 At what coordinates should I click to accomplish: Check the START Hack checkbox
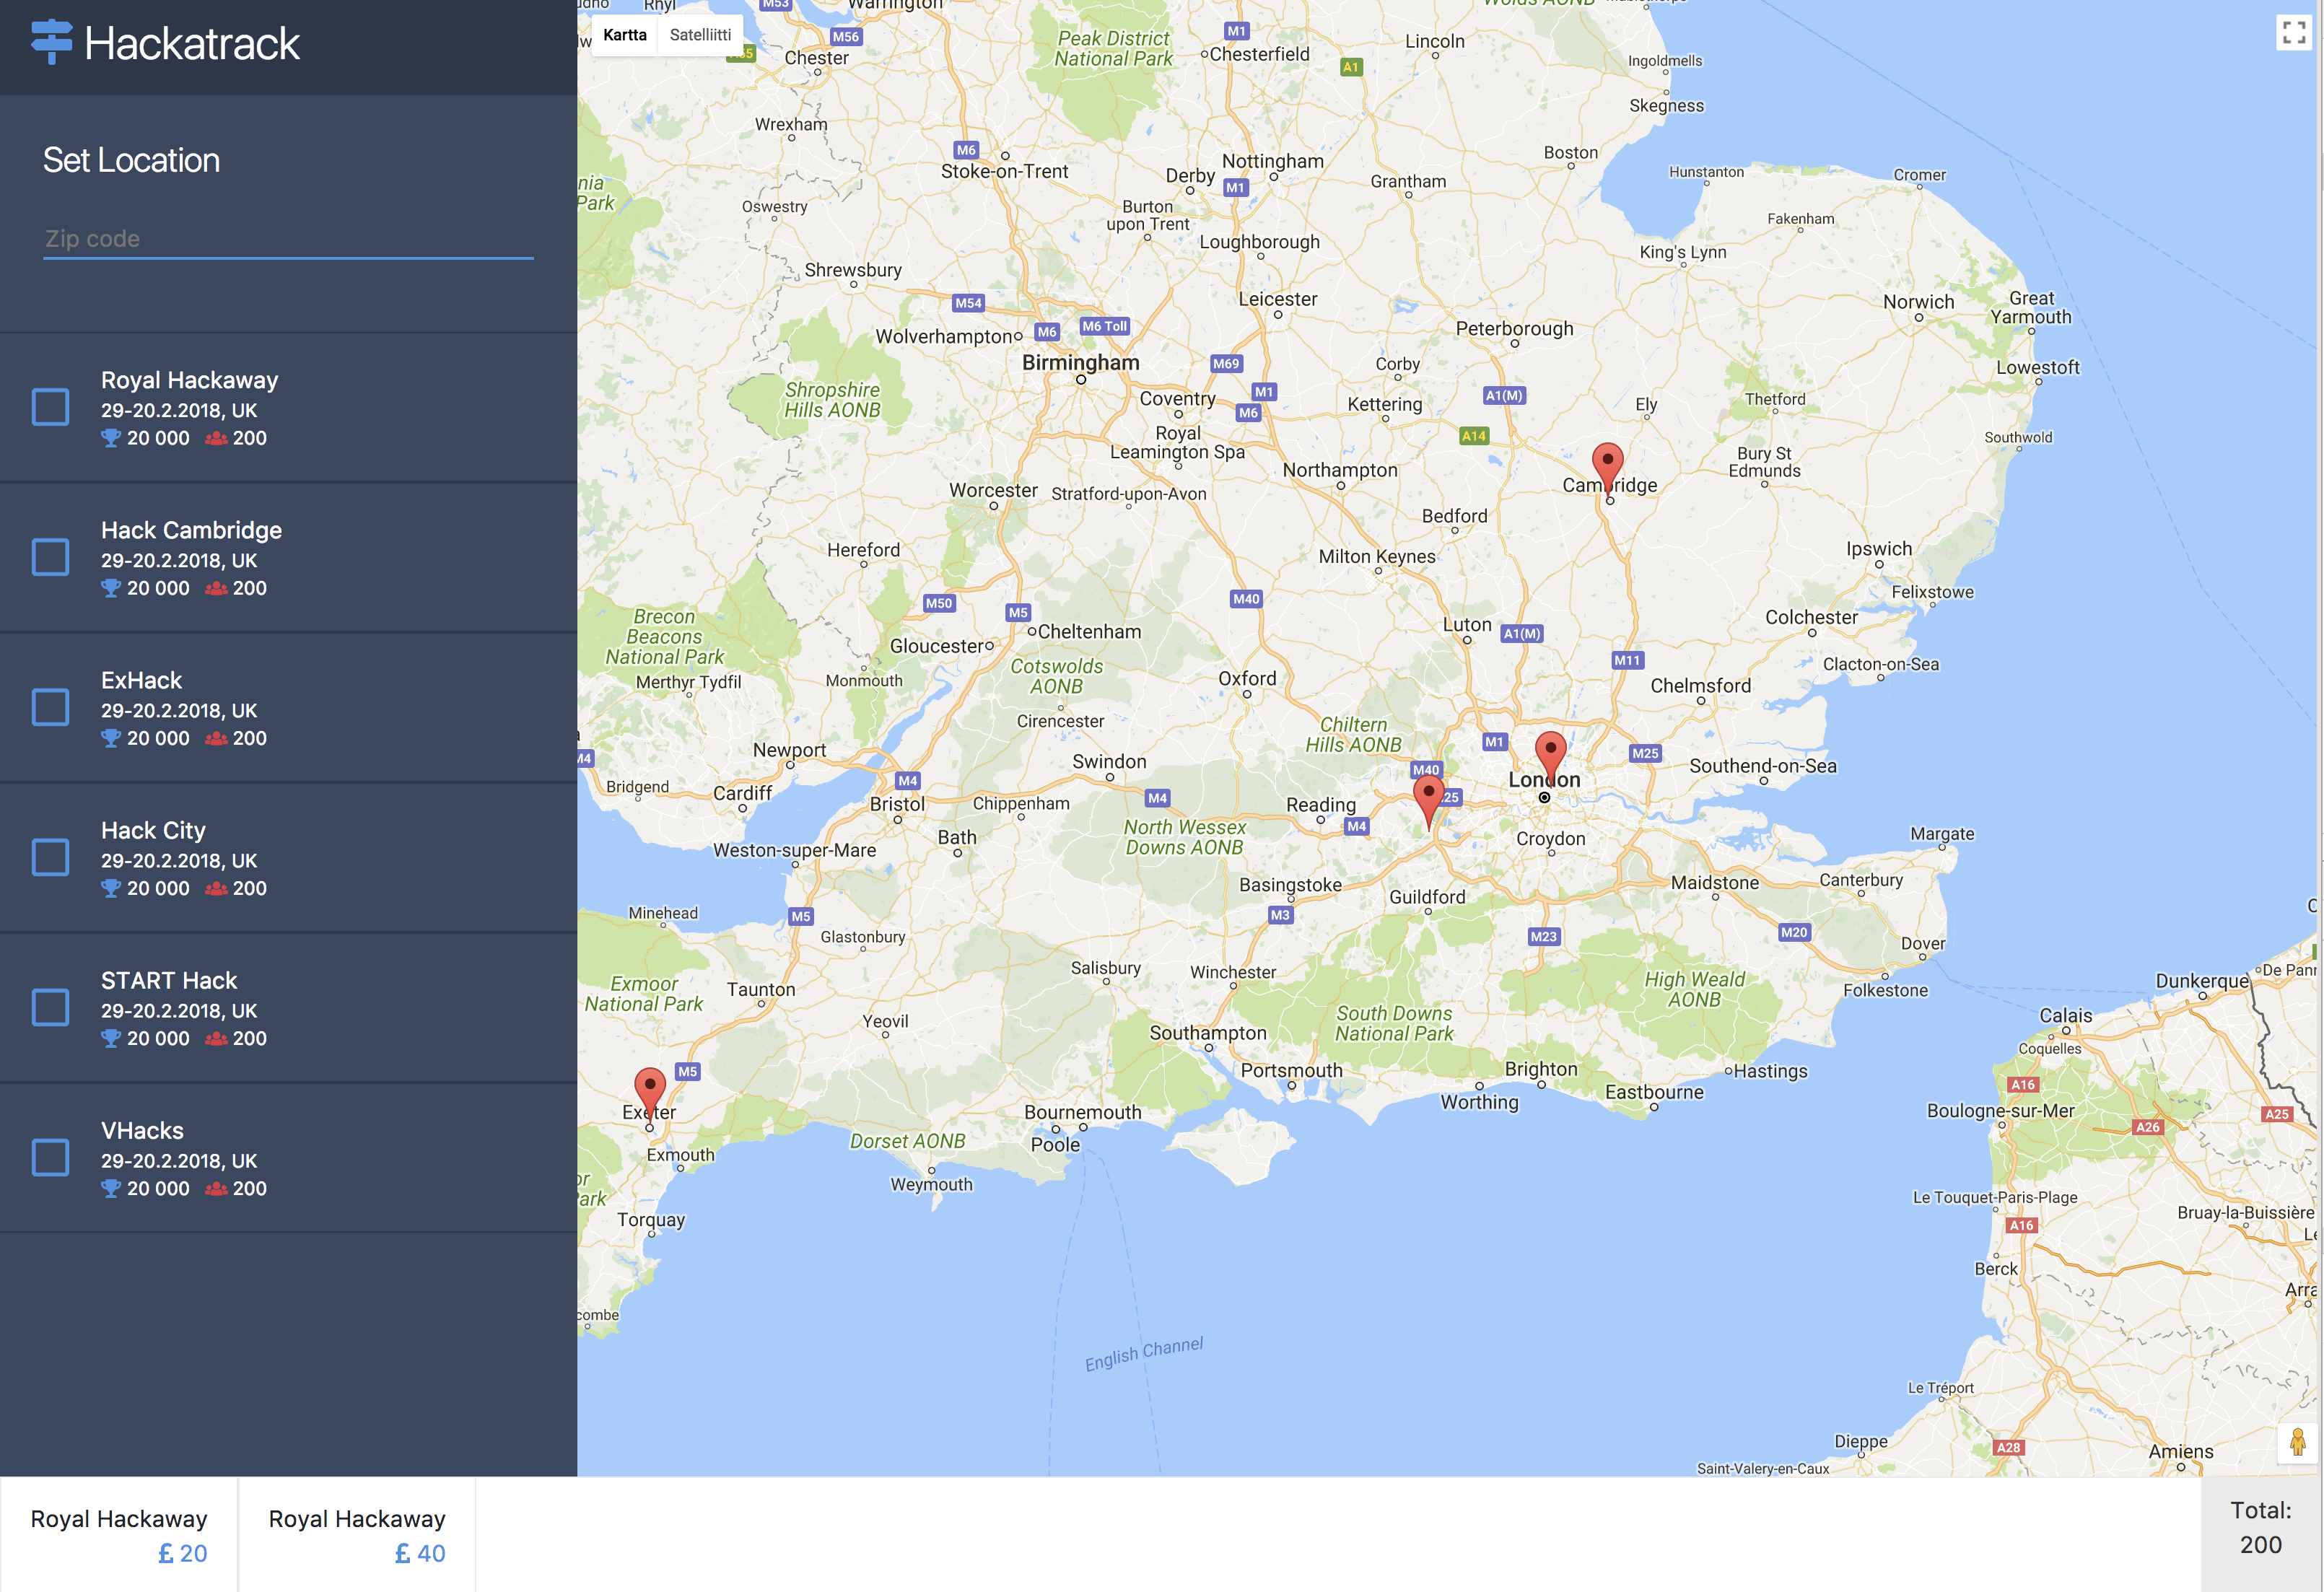(51, 1007)
